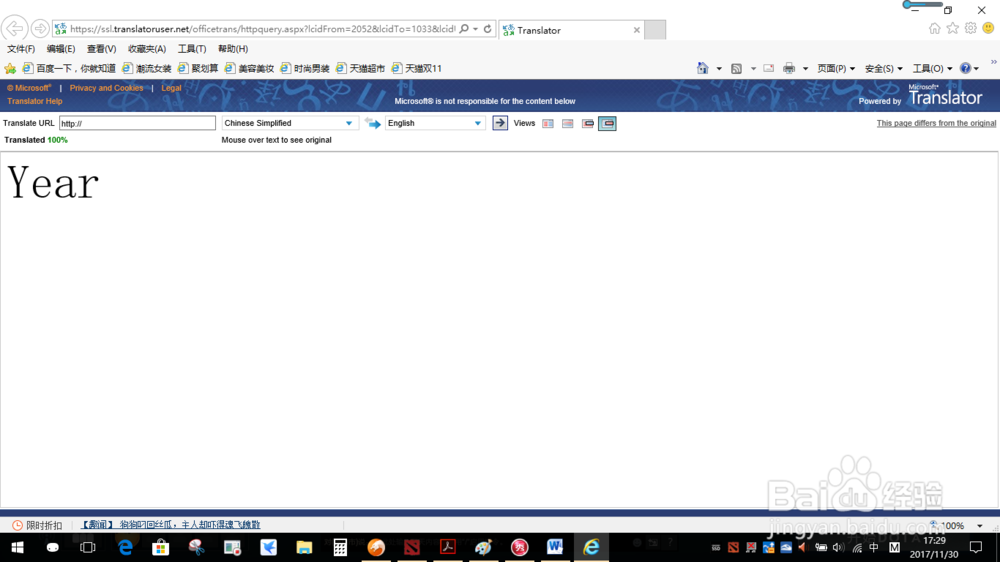This screenshot has height=562, width=1000.
Task: Open 时尚男装 bookmark
Action: coord(305,68)
